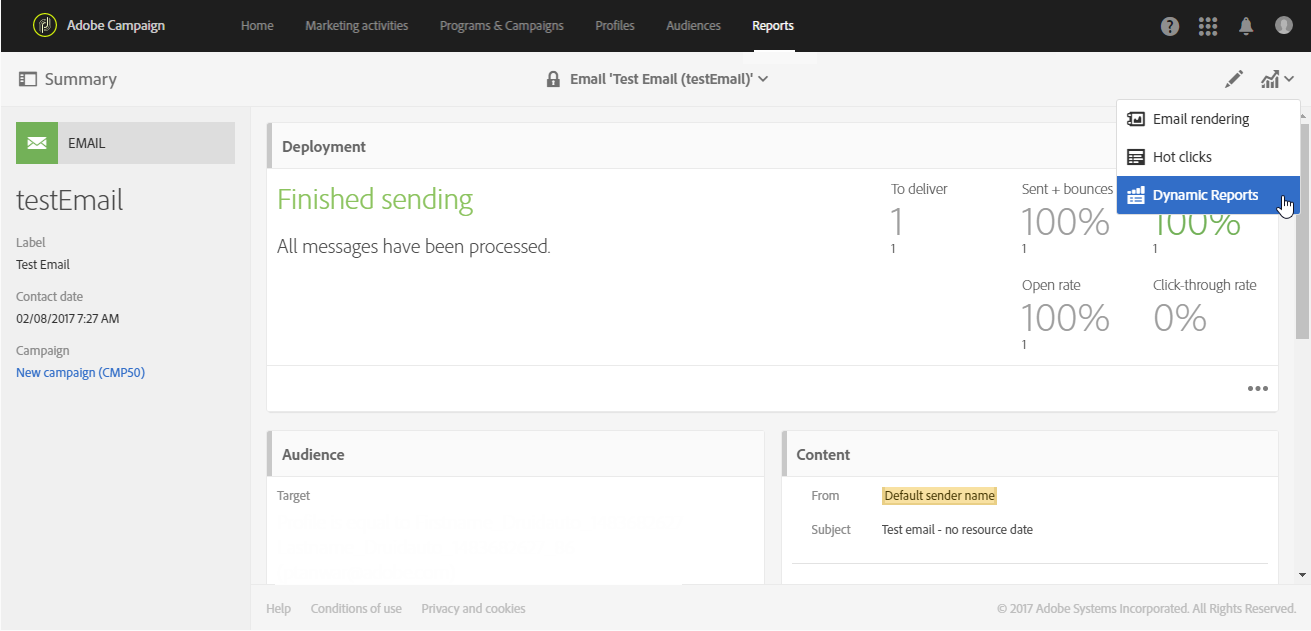Click the Audience section header

(313, 454)
